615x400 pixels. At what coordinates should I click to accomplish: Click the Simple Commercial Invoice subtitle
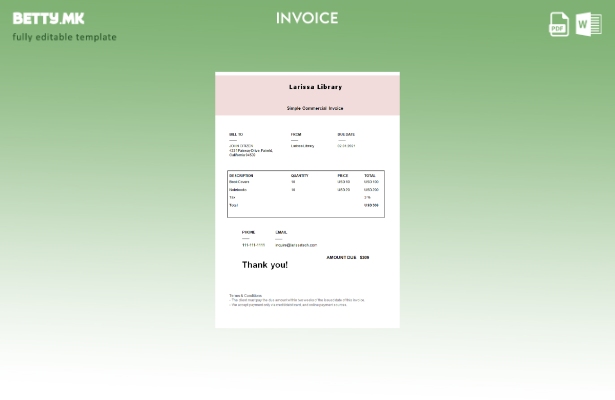[x=315, y=108]
